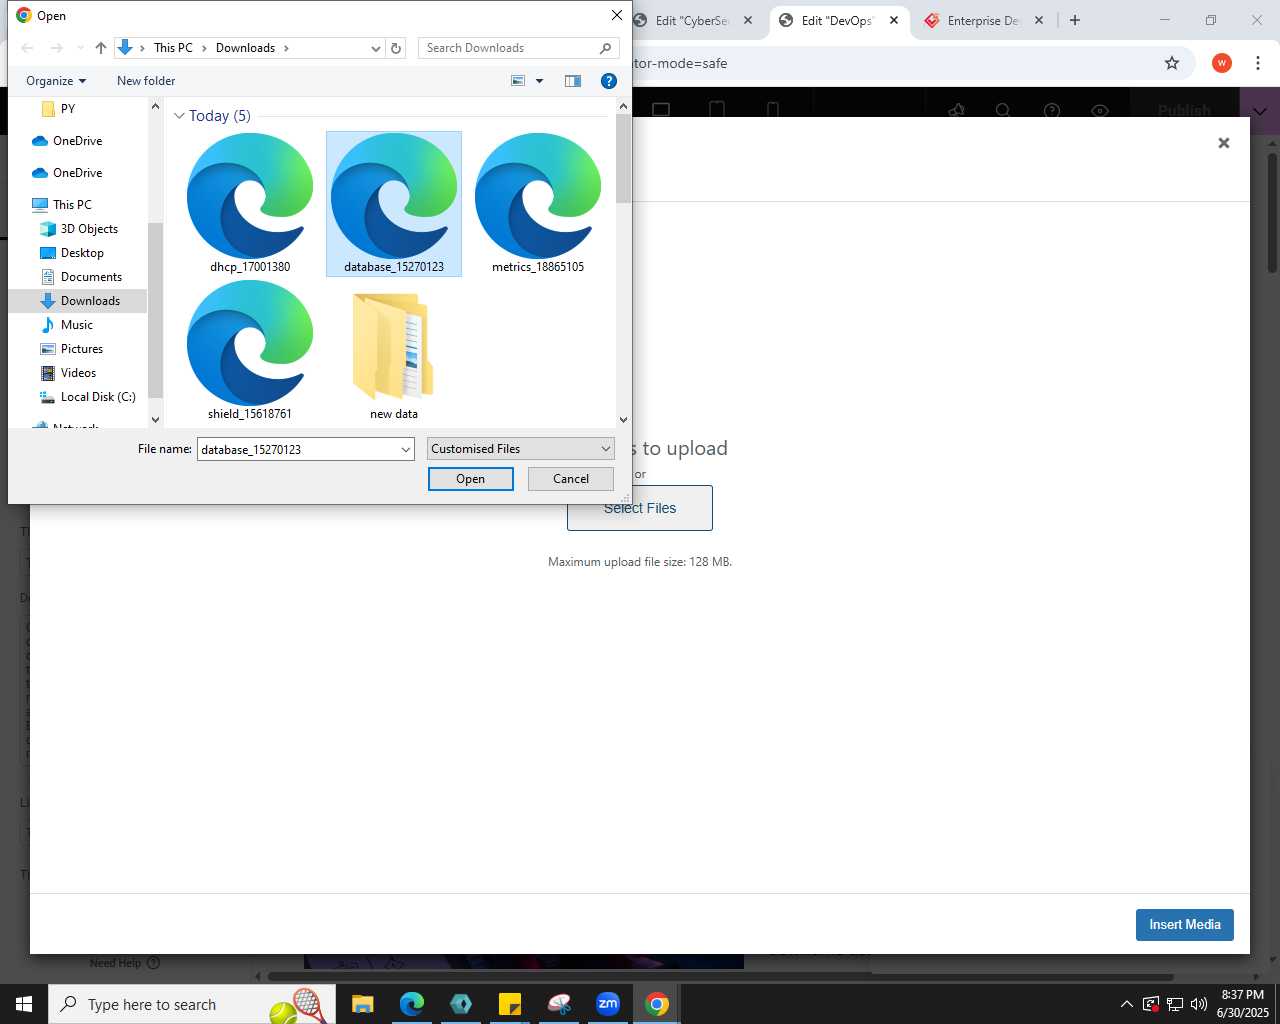The image size is (1280, 1024).
Task: Click This PC in the address breadcrumb
Action: [173, 48]
